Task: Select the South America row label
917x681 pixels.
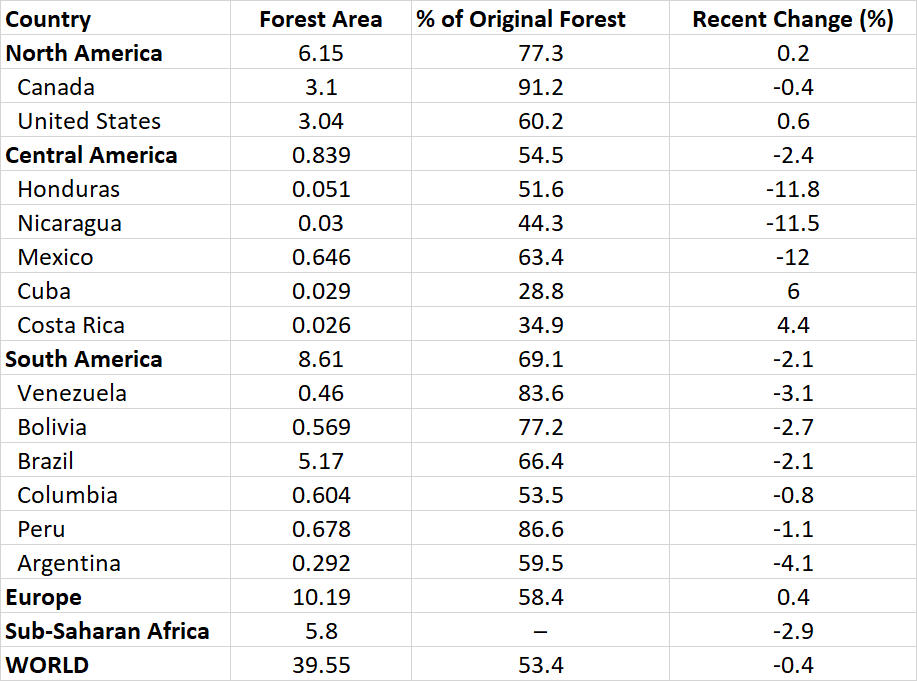Action: pyautogui.click(x=83, y=359)
